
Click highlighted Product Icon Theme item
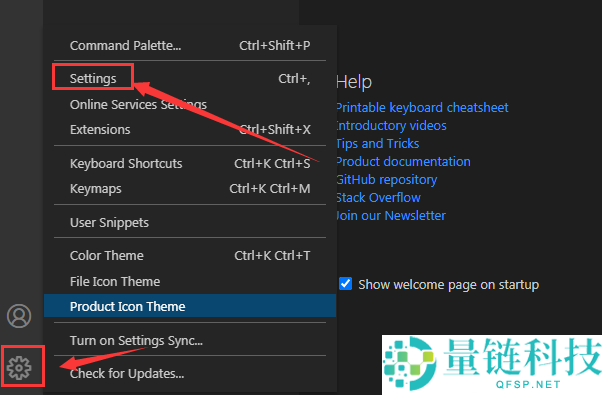[190, 306]
